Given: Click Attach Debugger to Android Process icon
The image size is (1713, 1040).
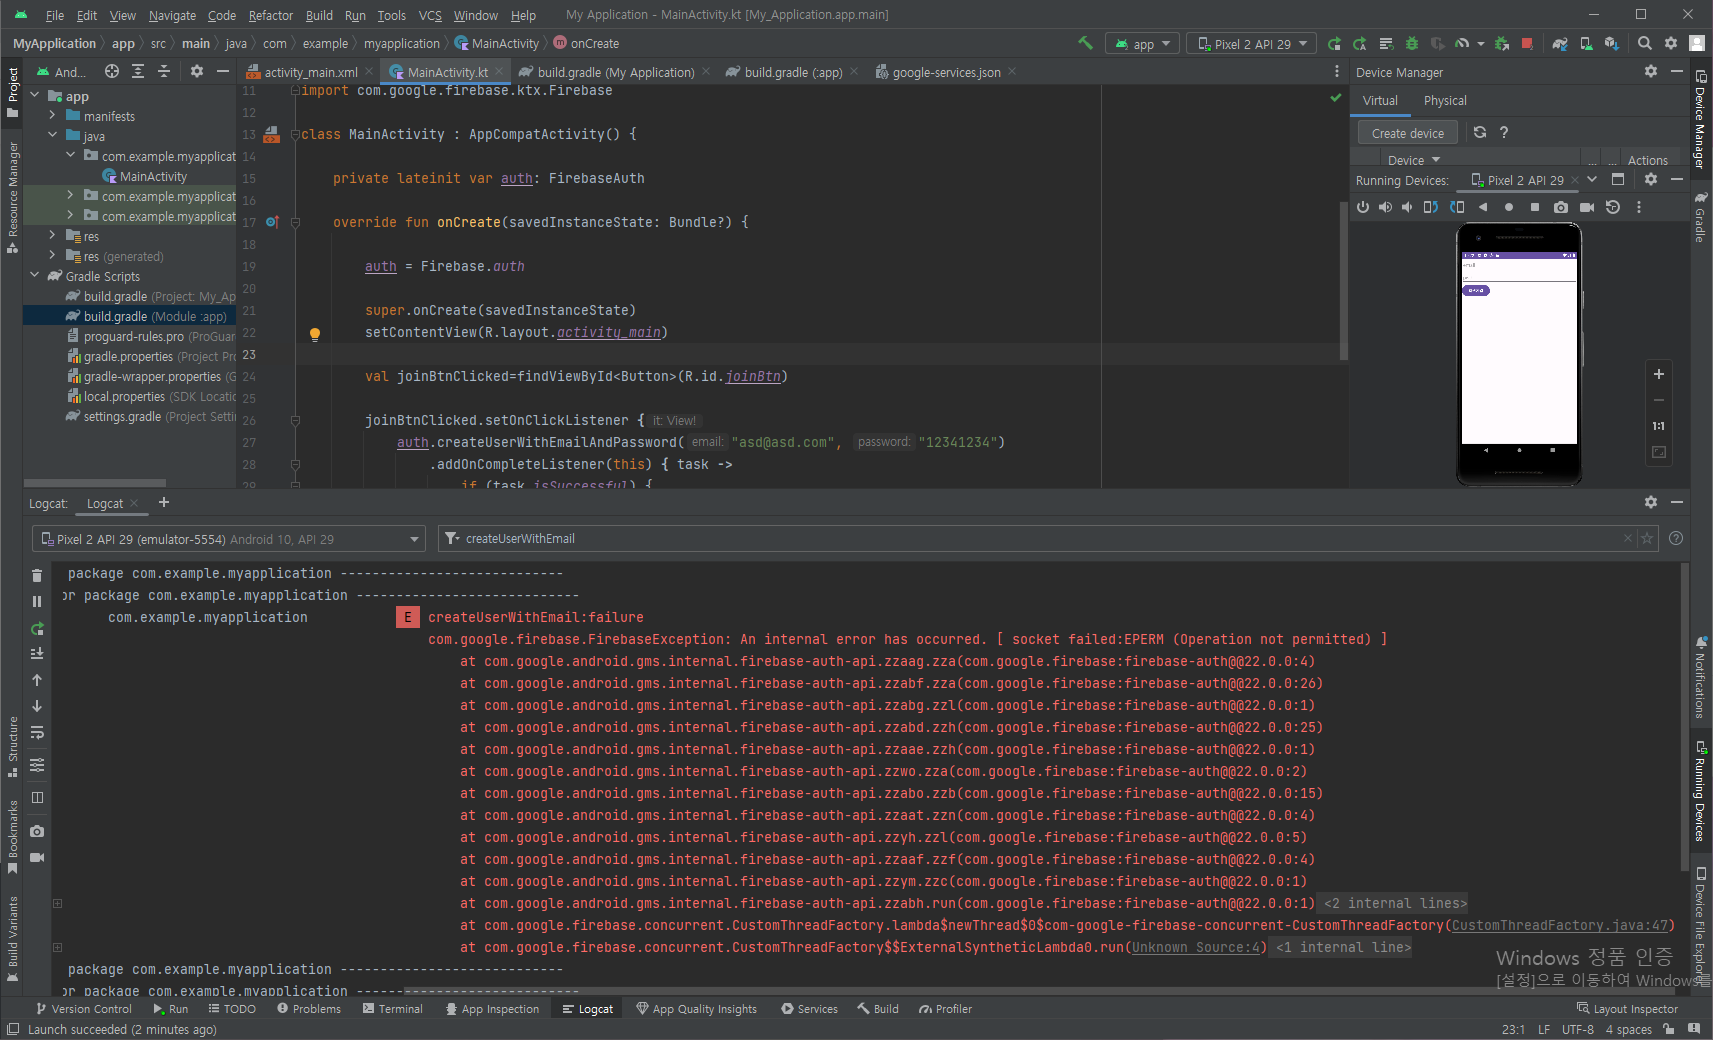Looking at the screenshot, I should pos(1502,43).
